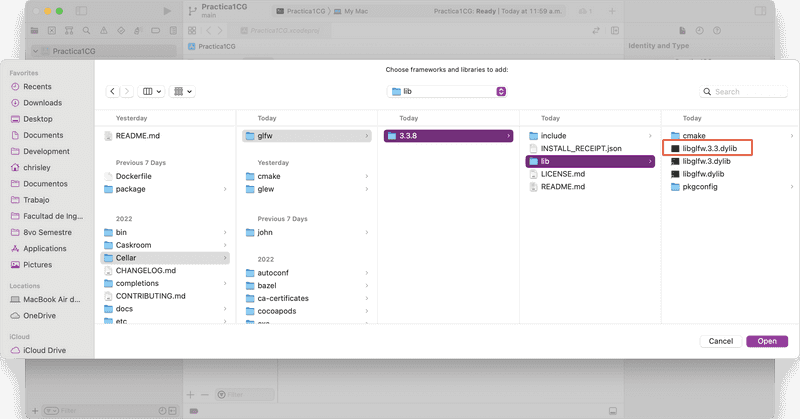This screenshot has width=800, height=419.
Task: Select MacBook Air location in sidebar
Action: point(52,300)
